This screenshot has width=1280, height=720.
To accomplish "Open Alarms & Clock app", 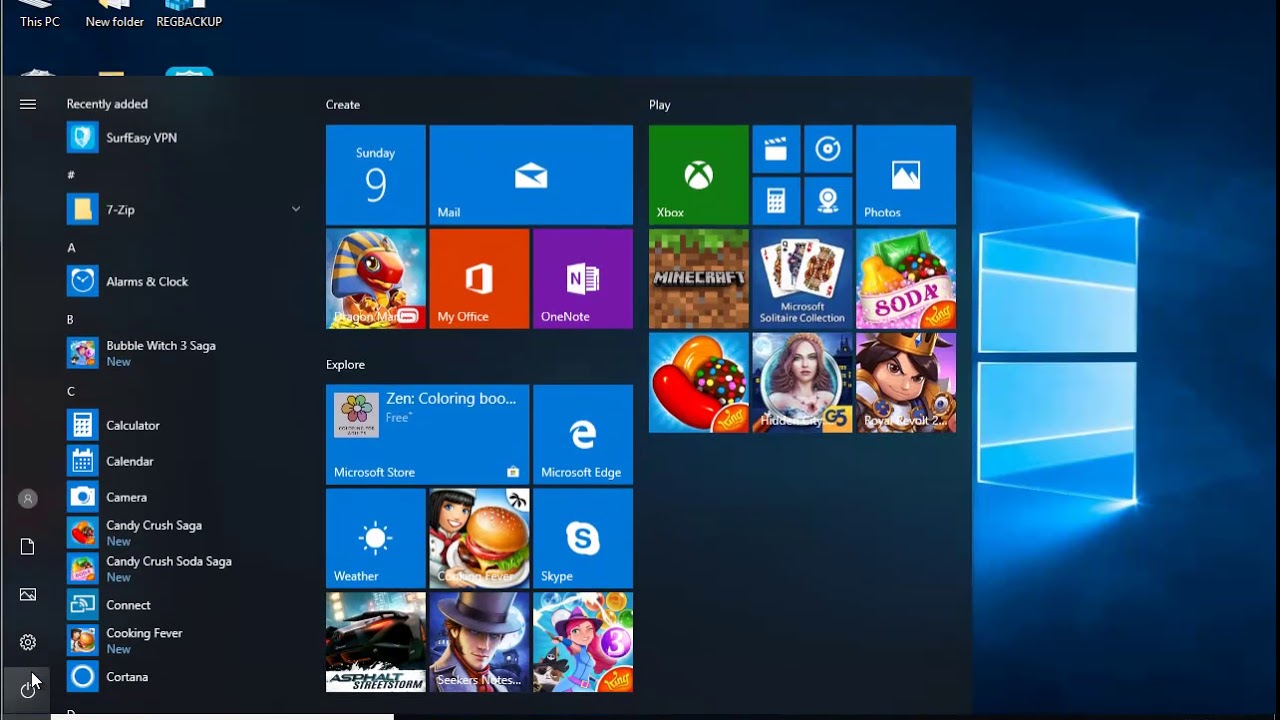I will (184, 281).
